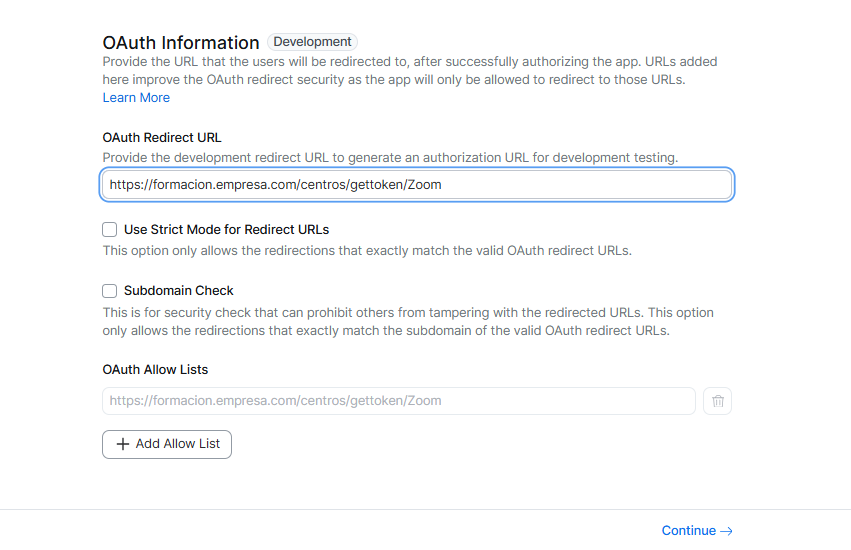
Task: Enable Use Strict Mode for Redirect URLs checkbox
Action: (x=110, y=230)
